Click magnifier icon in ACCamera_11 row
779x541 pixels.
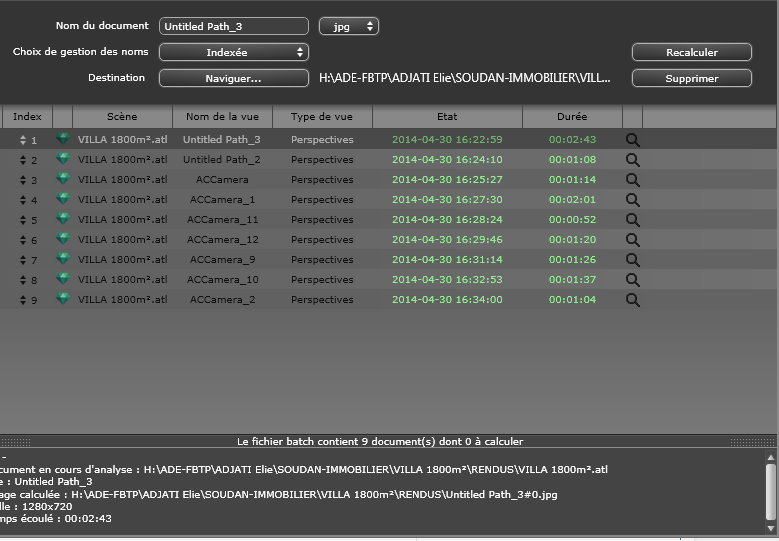tap(632, 220)
